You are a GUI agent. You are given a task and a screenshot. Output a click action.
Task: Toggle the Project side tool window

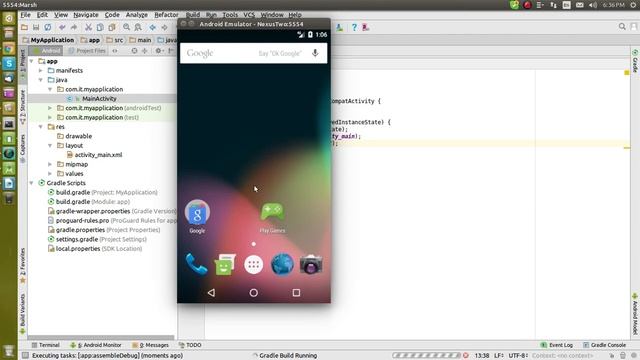(x=23, y=64)
